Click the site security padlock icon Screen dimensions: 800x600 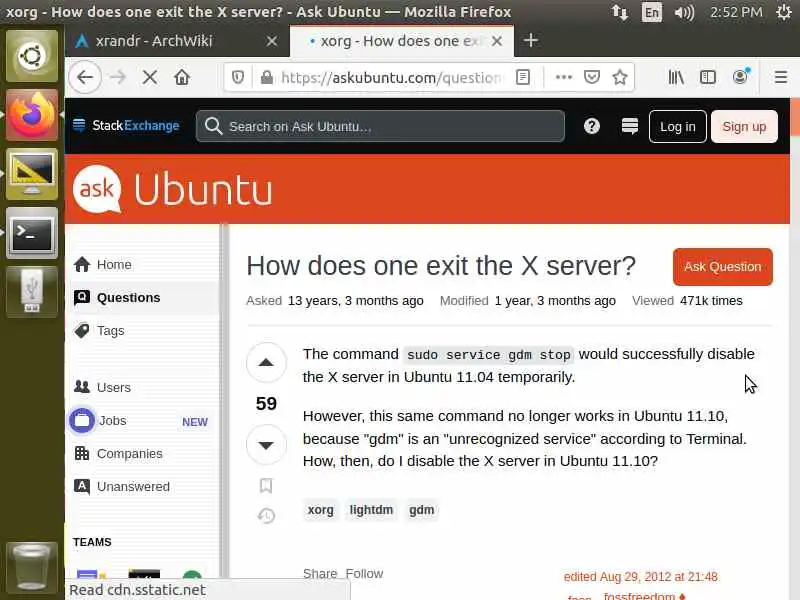tap(266, 78)
